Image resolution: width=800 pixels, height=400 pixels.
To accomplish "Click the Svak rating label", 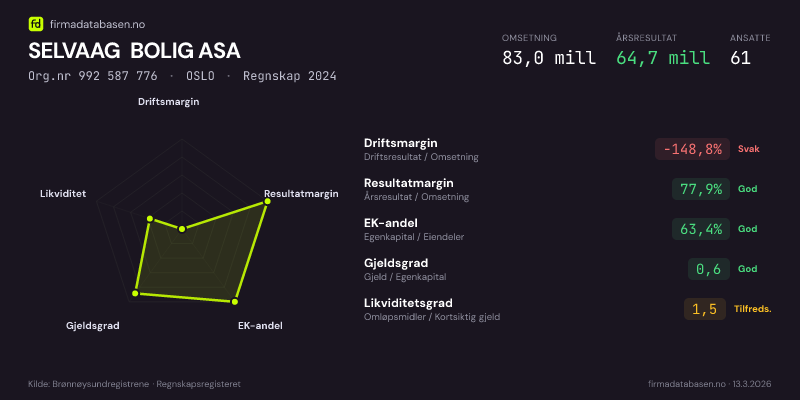I will pos(749,149).
